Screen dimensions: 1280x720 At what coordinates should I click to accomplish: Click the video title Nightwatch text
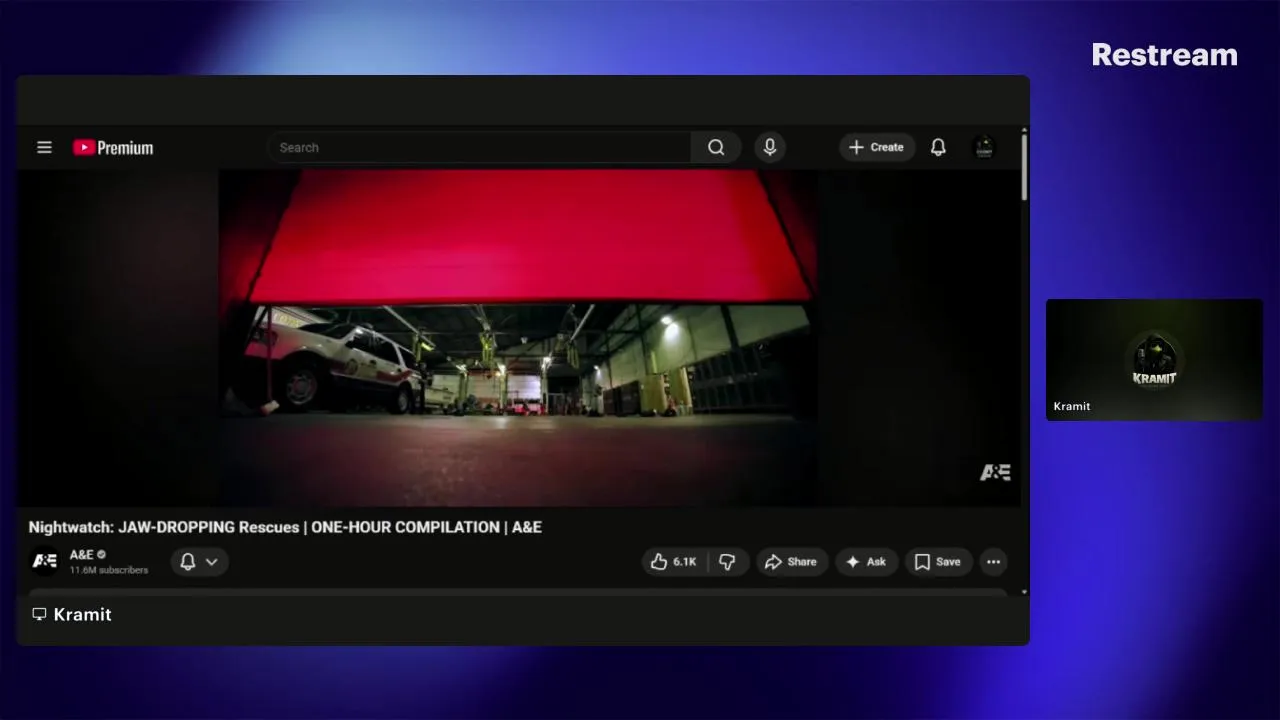(x=285, y=527)
